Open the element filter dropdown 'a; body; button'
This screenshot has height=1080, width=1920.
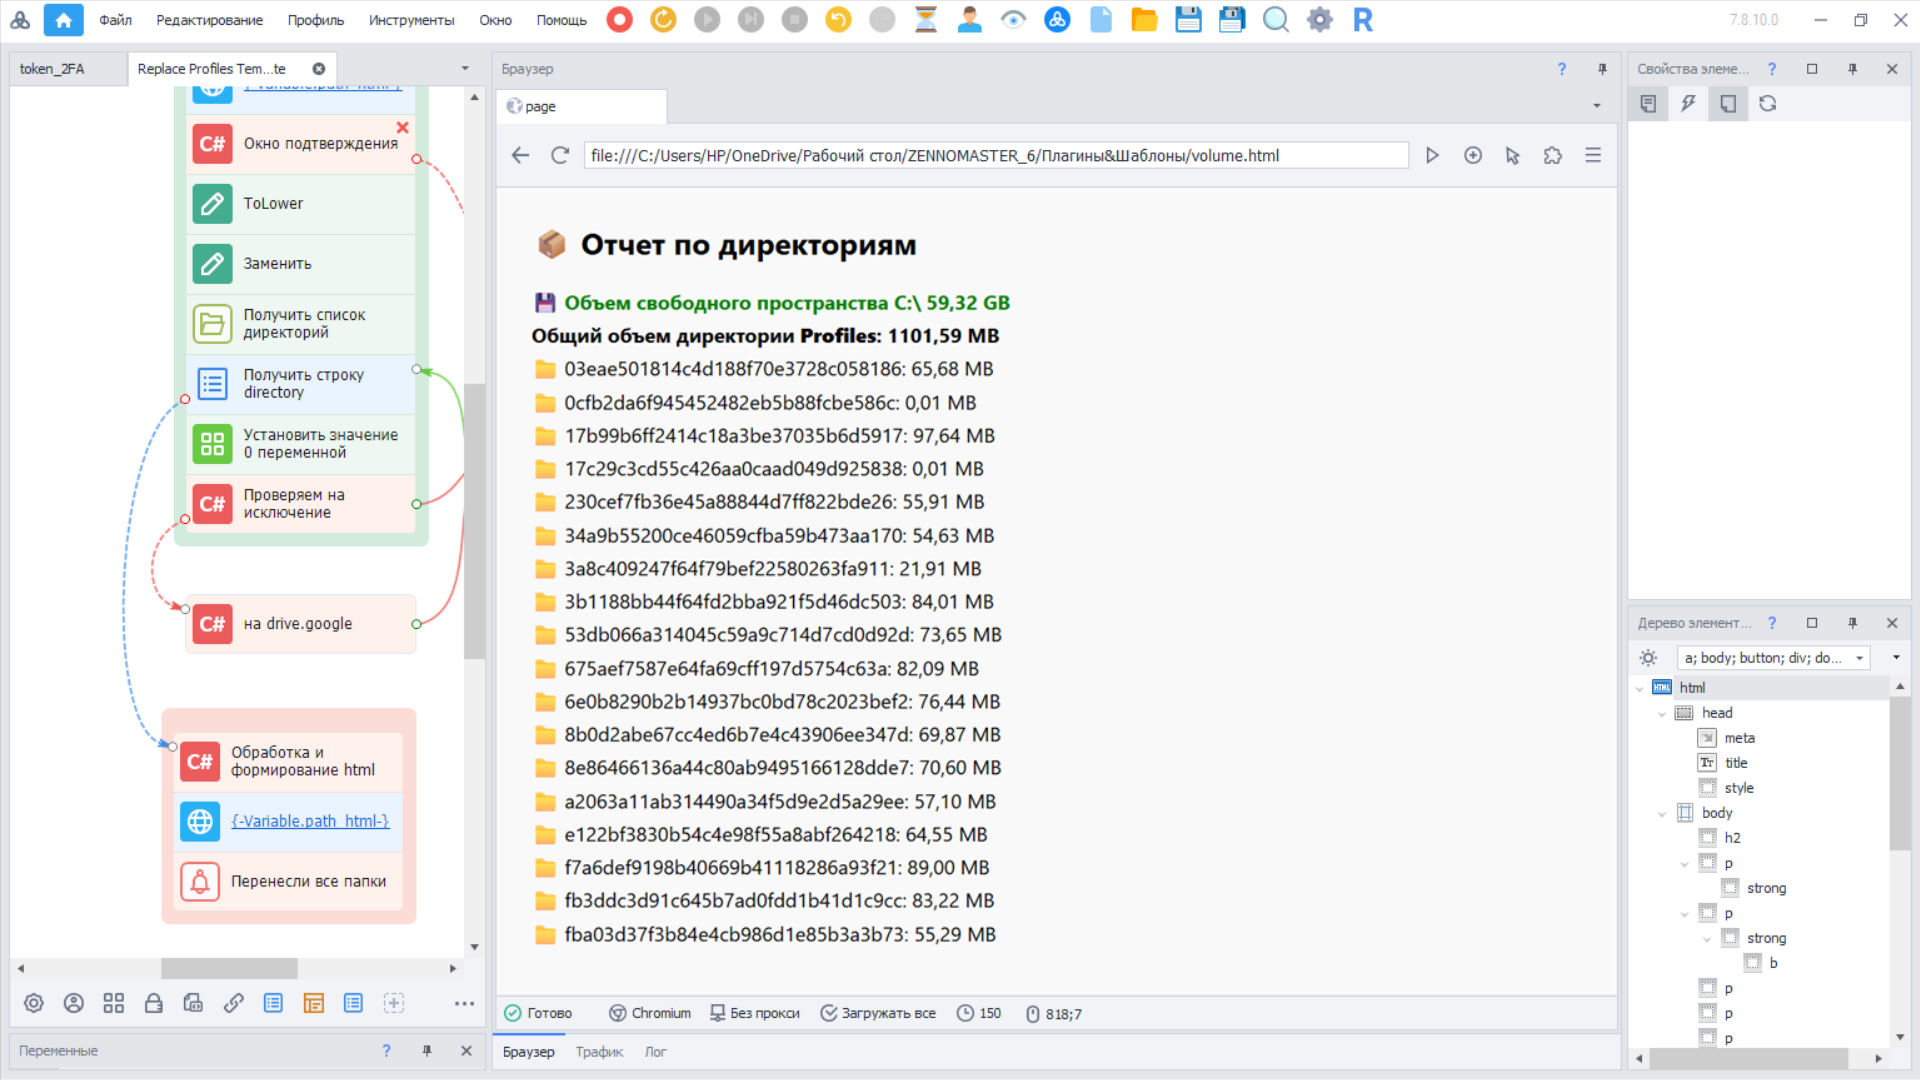(1773, 658)
